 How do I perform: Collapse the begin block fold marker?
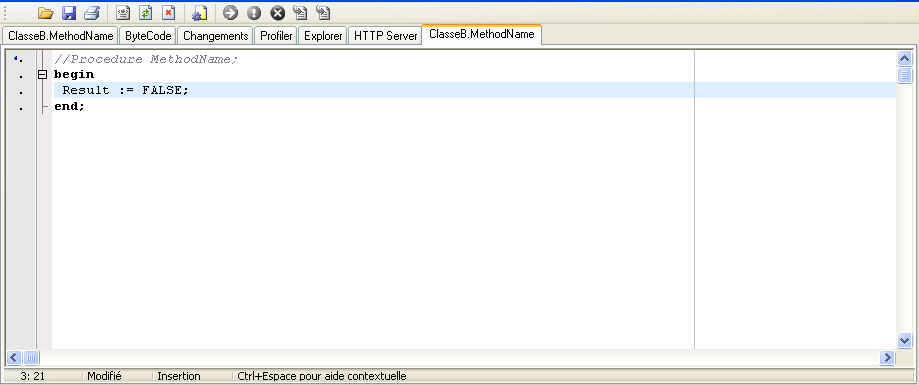(x=42, y=74)
